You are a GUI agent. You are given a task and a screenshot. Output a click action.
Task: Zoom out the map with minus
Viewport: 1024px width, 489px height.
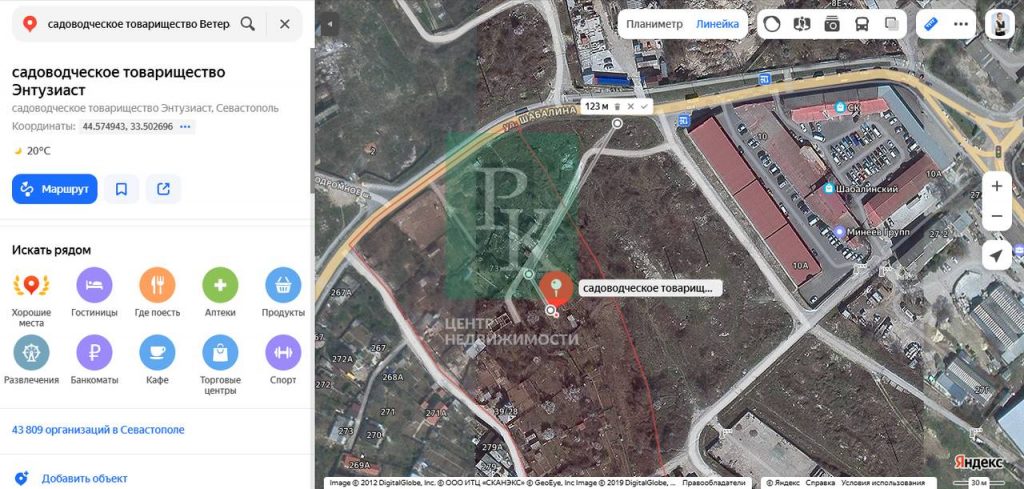pyautogui.click(x=997, y=216)
